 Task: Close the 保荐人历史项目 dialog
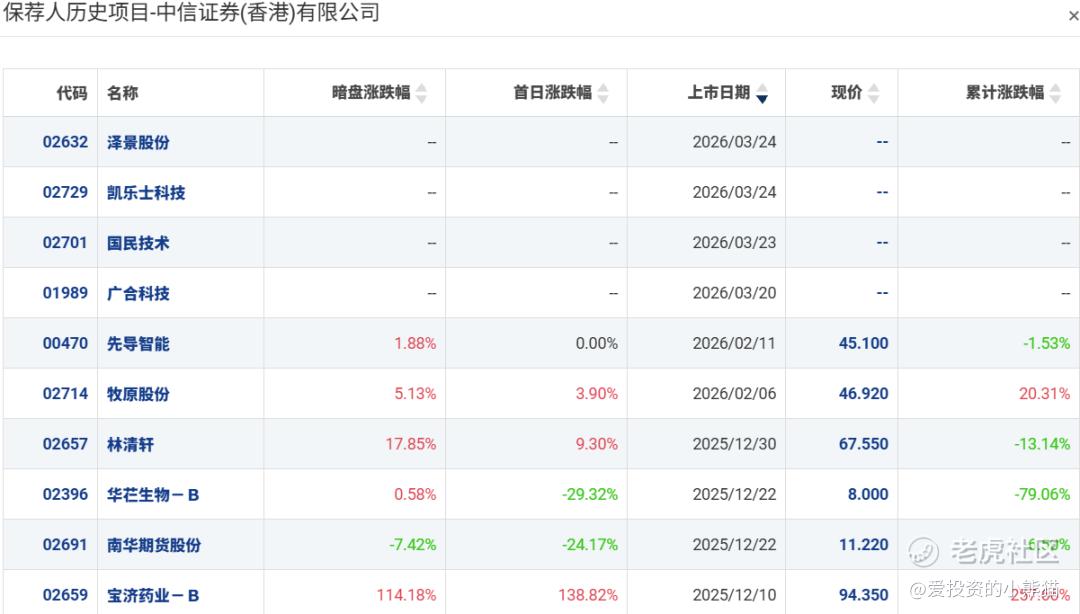(x=1073, y=16)
